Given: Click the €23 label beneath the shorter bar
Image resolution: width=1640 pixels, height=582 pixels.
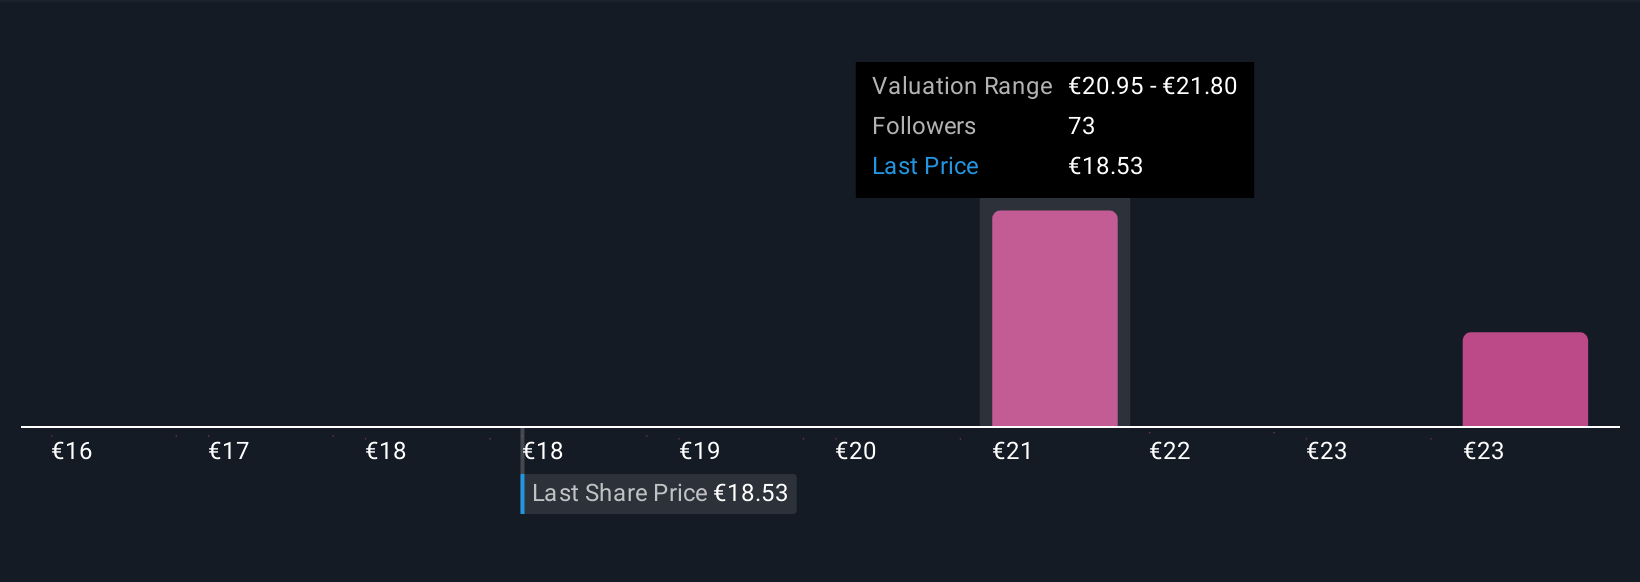Looking at the screenshot, I should (x=1484, y=451).
